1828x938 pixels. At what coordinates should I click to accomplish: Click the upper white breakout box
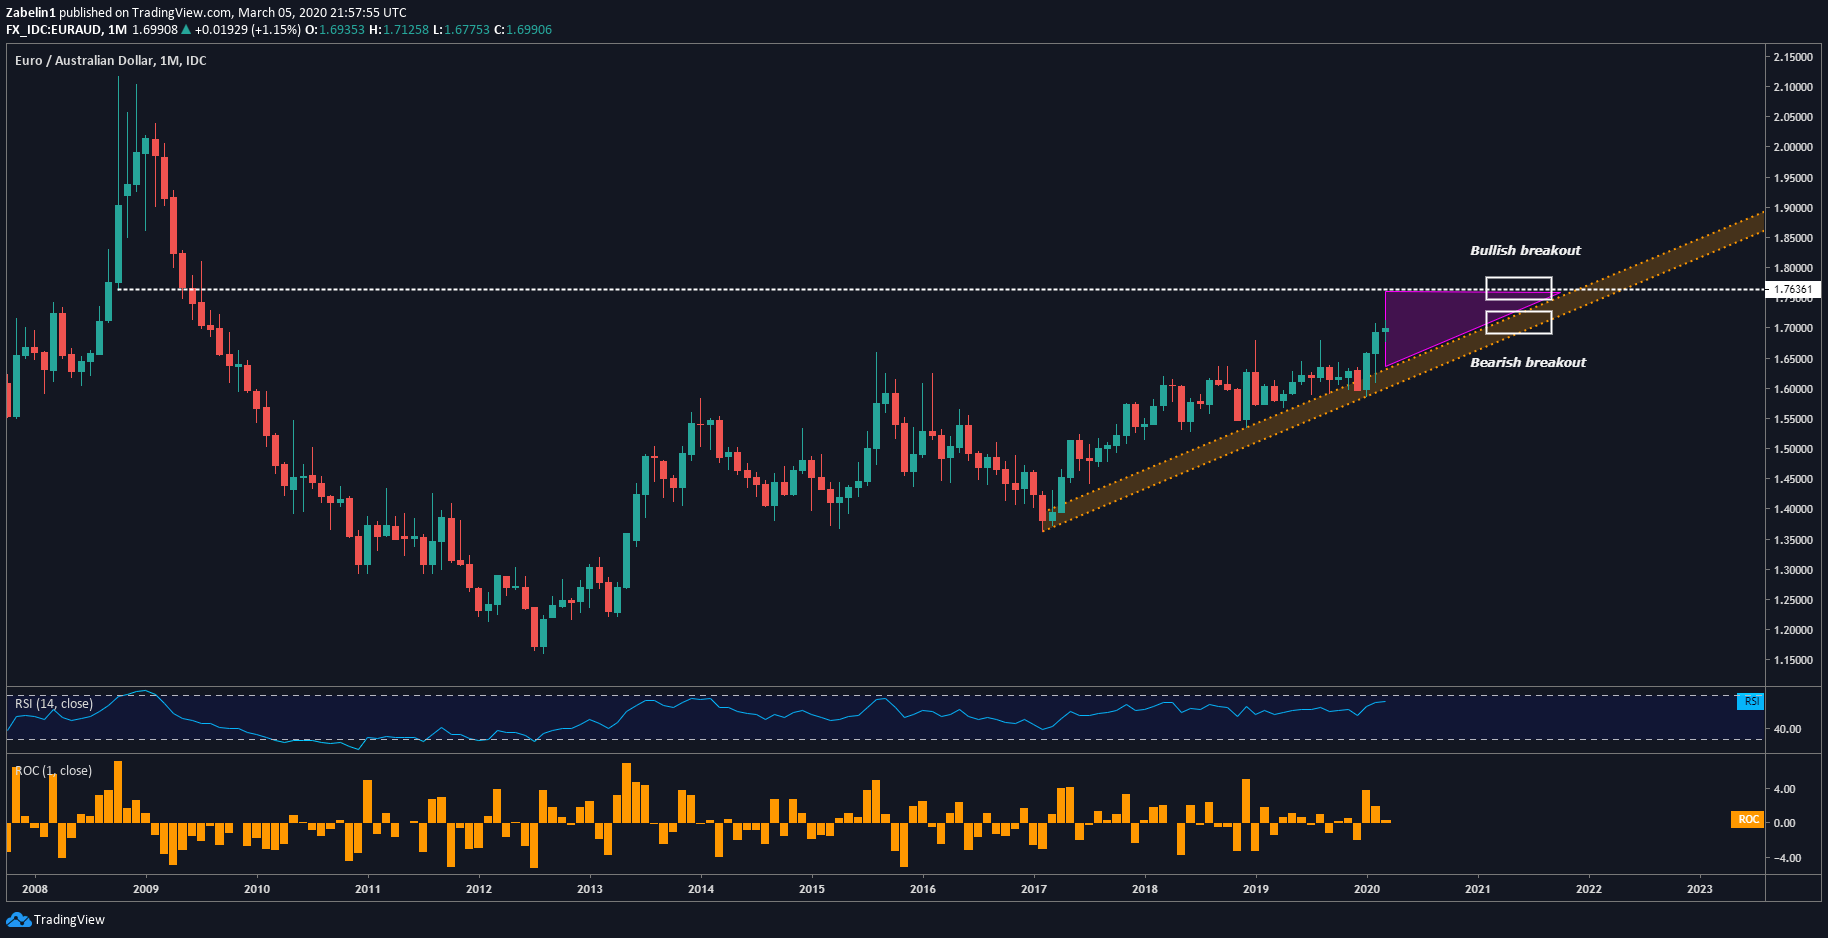pyautogui.click(x=1518, y=288)
